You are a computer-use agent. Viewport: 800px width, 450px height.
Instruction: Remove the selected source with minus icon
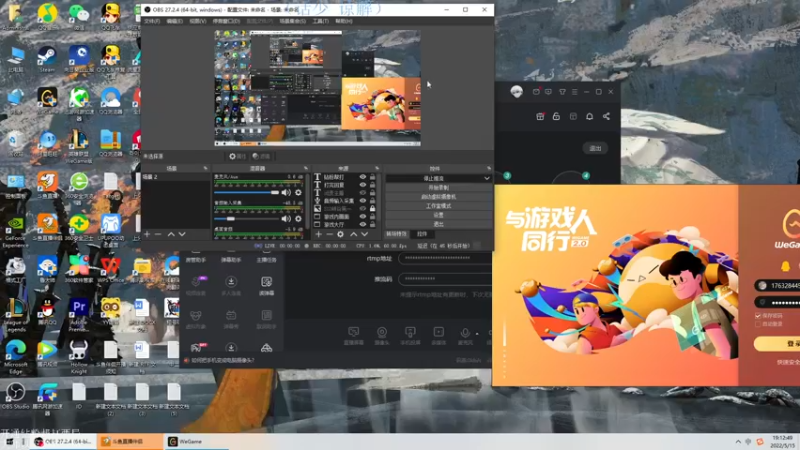[x=330, y=234]
